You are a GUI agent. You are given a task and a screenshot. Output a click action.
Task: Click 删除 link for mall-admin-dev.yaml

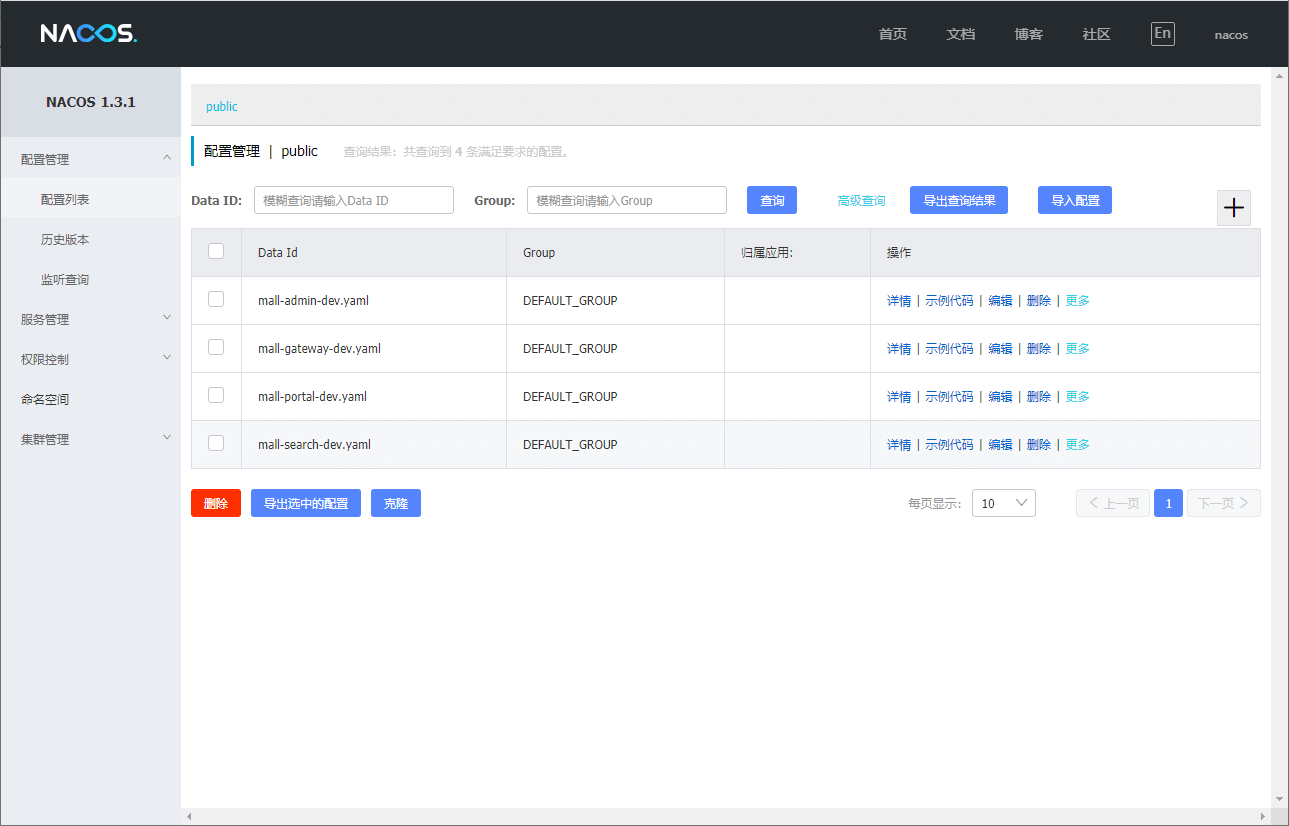click(1039, 301)
